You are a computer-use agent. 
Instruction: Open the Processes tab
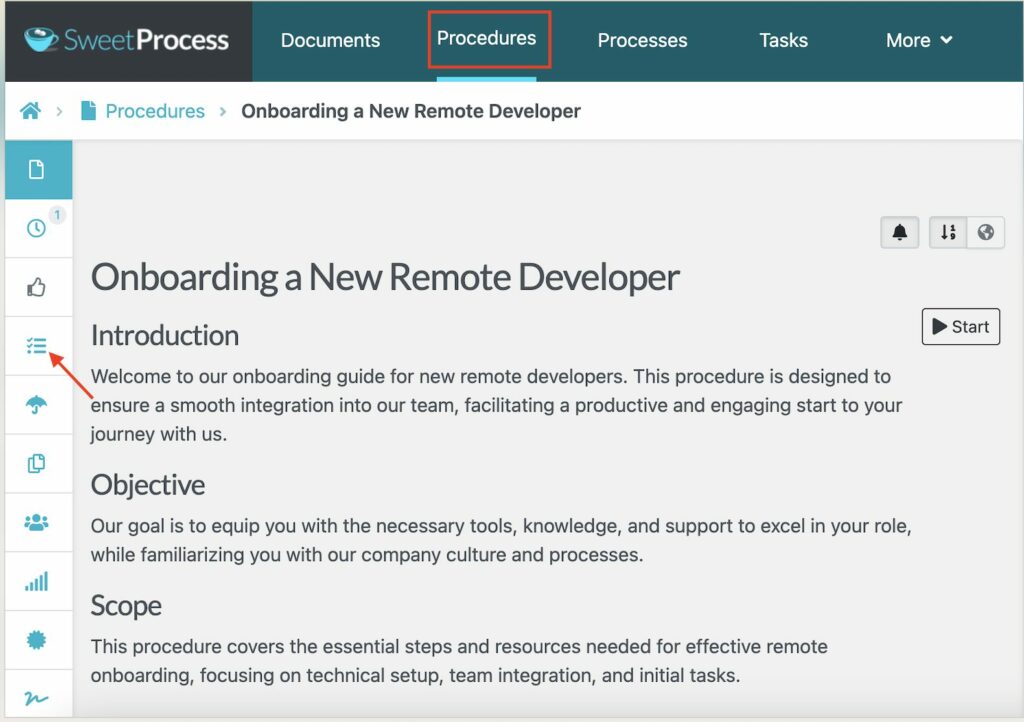point(642,41)
